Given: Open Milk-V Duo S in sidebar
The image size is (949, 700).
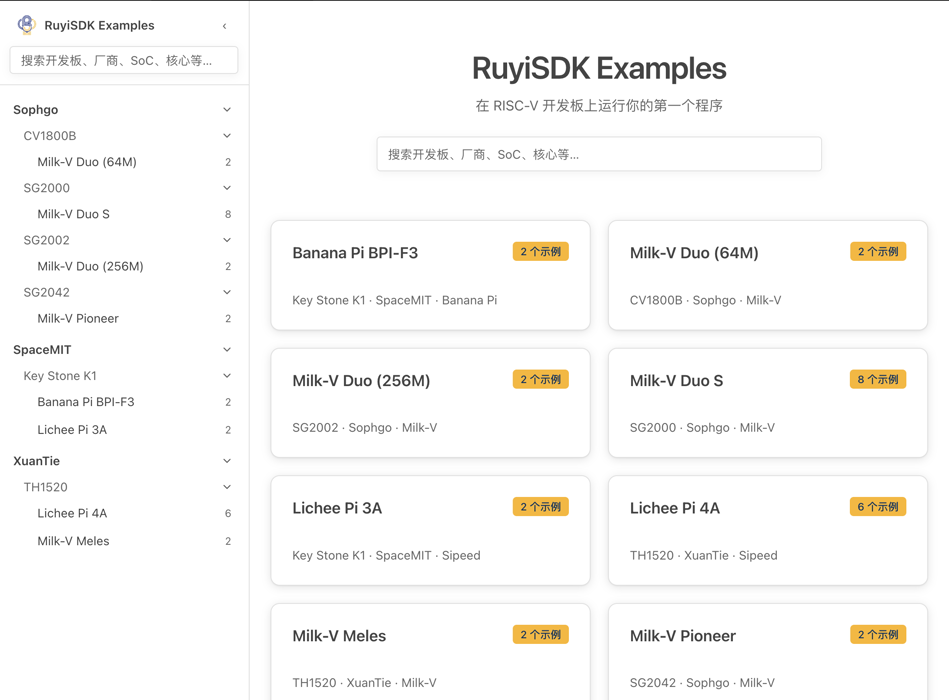Looking at the screenshot, I should pos(73,214).
